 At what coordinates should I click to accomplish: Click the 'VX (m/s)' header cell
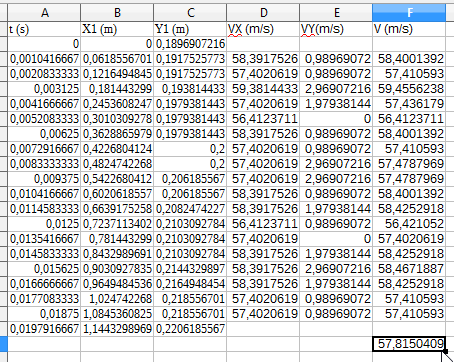263,29
